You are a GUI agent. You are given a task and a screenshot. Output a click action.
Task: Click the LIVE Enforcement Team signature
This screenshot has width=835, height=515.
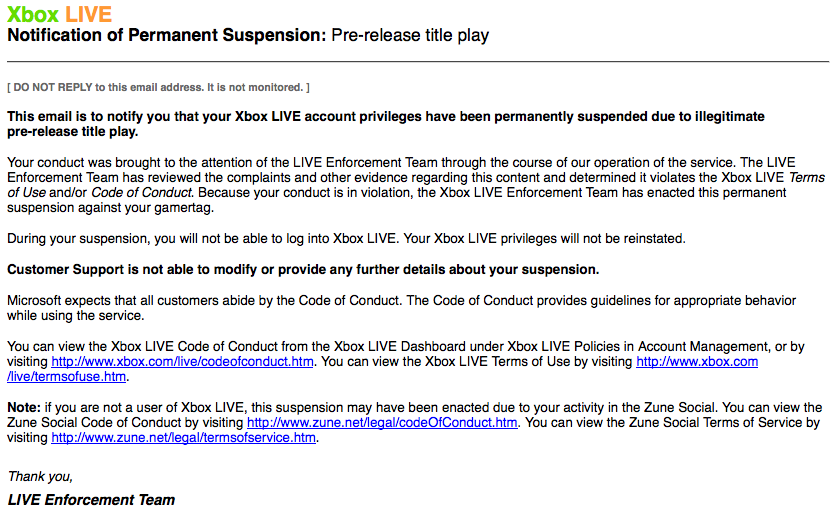point(91,500)
